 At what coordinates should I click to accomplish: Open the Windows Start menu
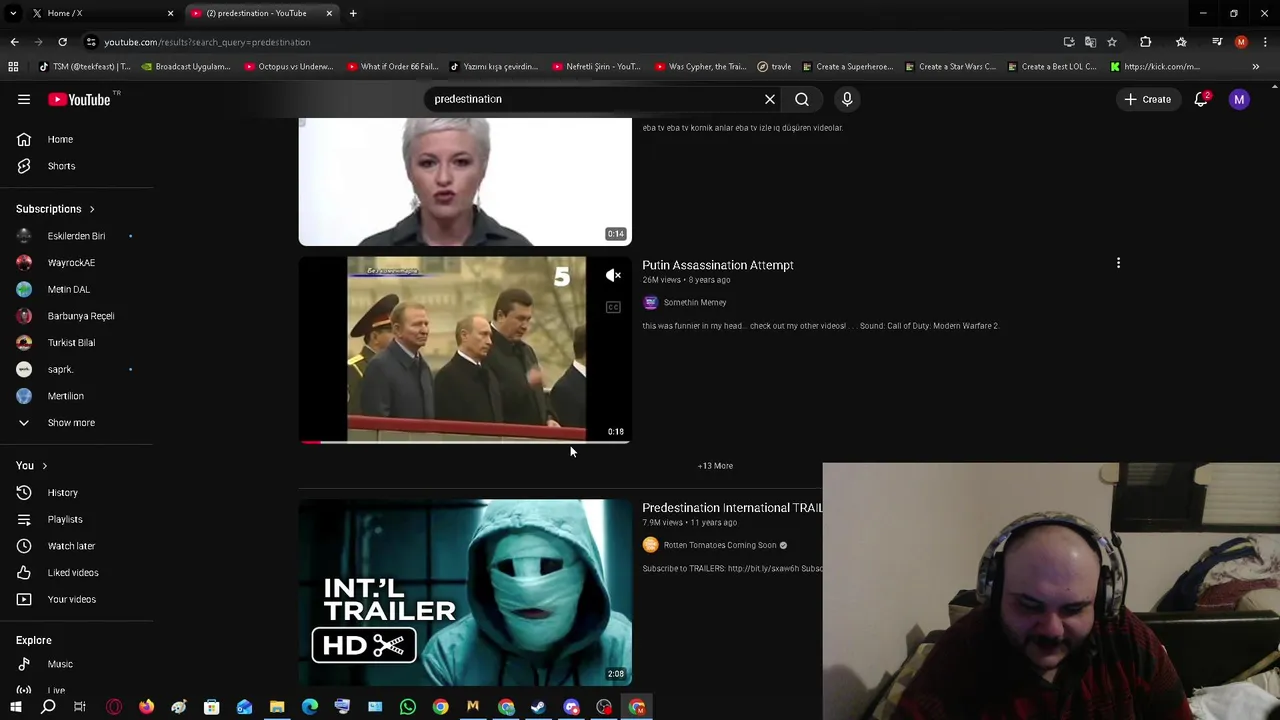point(15,707)
